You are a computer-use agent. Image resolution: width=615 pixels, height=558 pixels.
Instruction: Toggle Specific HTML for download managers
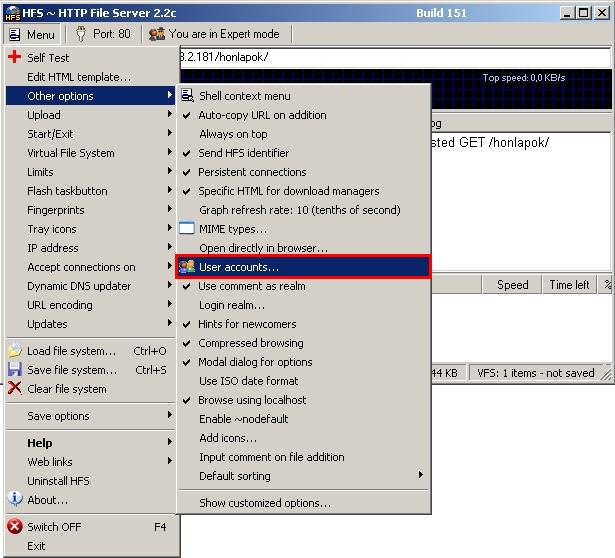[x=303, y=191]
